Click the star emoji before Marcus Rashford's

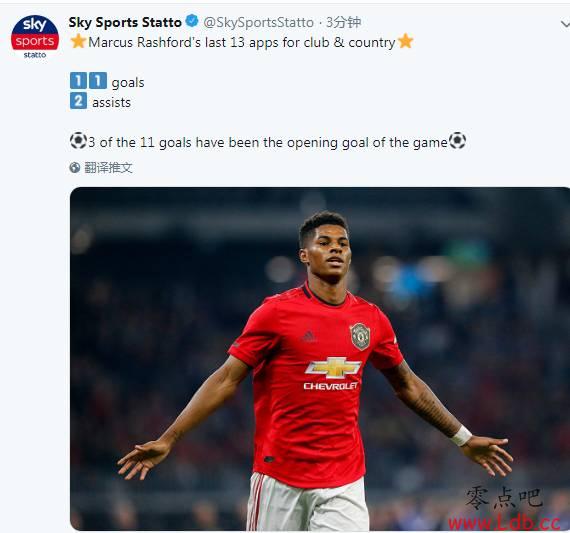click(x=78, y=41)
